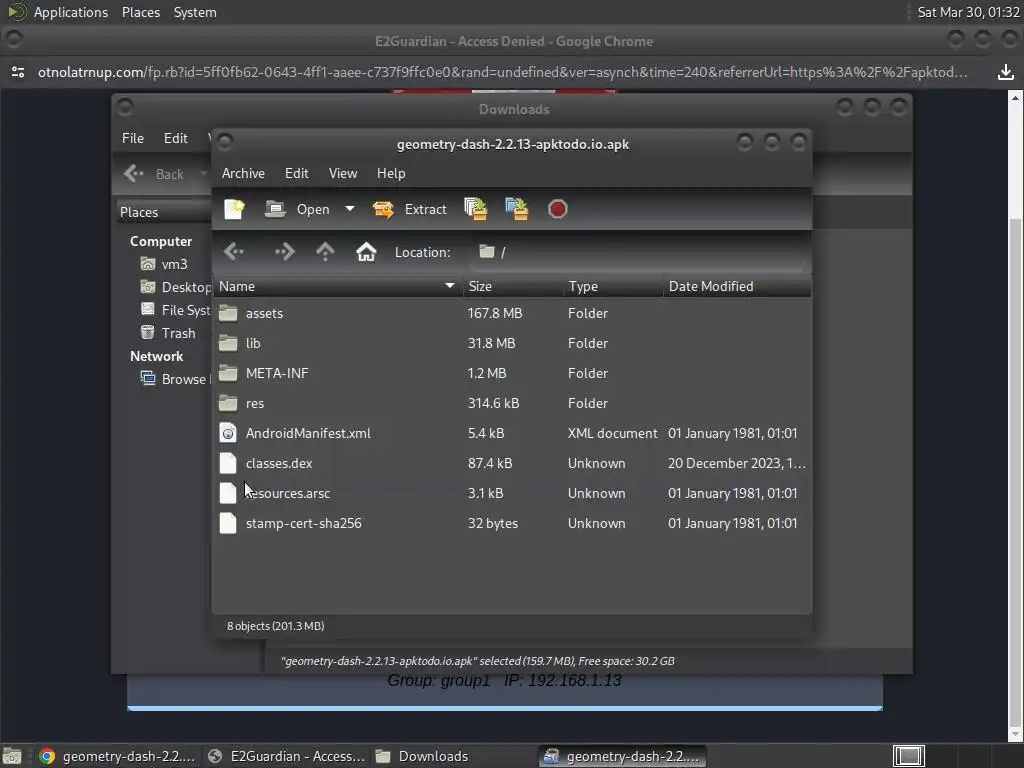Open the Archive menu
The height and width of the screenshot is (768, 1024).
coord(244,173)
